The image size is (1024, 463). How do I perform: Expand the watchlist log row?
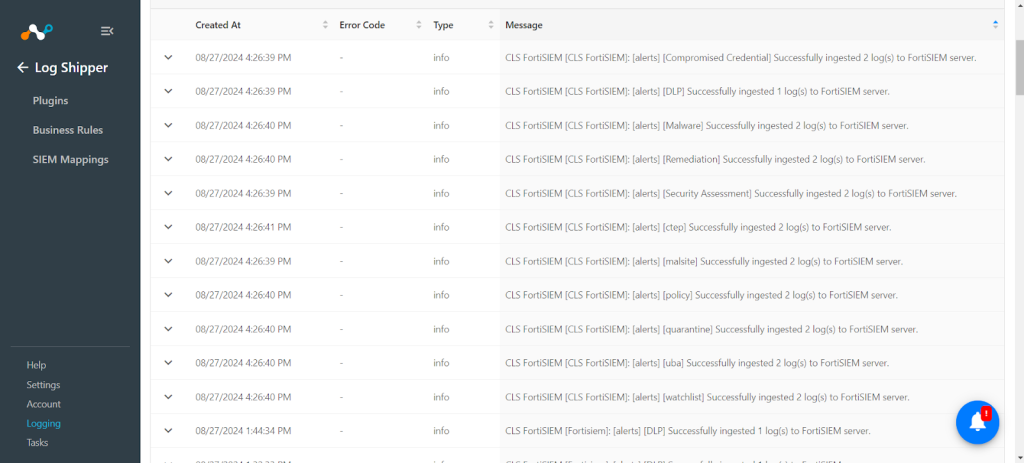168,397
